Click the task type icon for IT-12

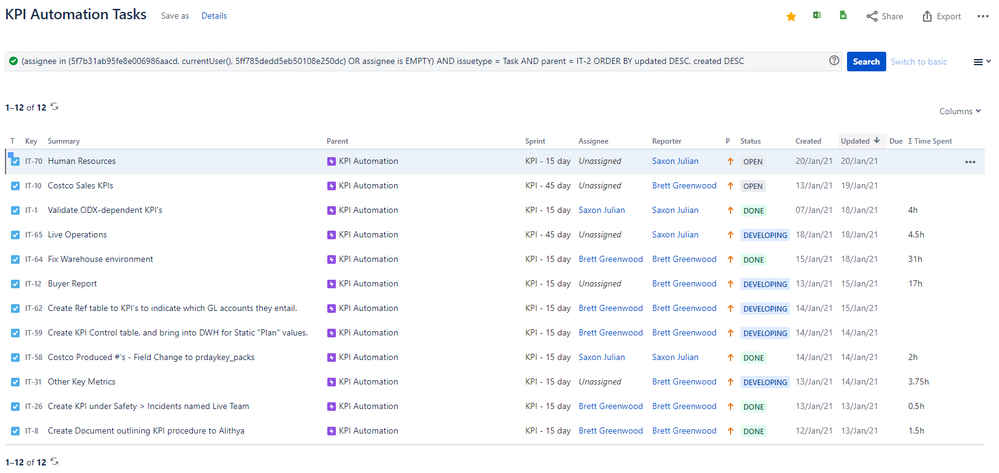[15, 284]
